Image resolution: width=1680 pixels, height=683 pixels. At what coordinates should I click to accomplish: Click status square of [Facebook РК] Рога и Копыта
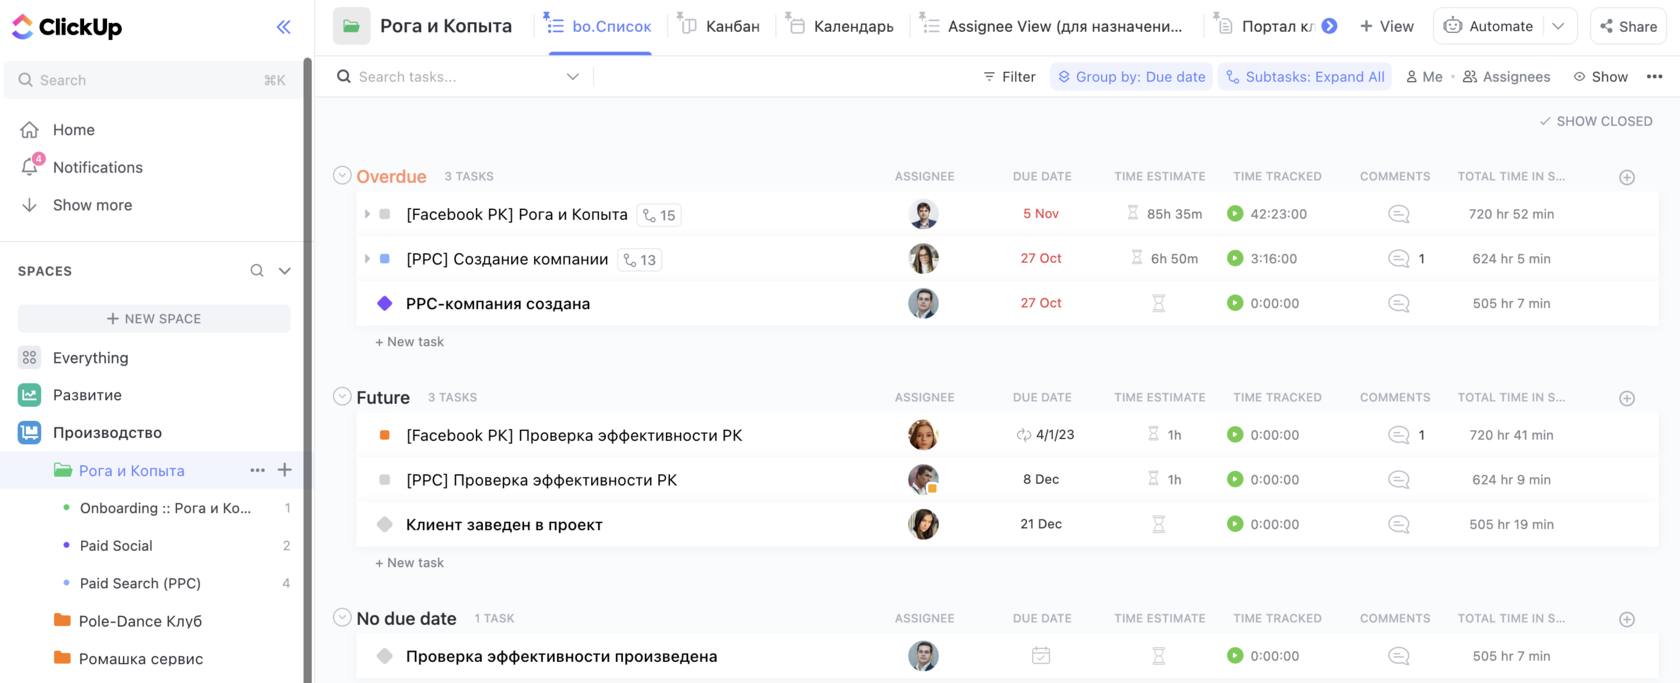(385, 214)
